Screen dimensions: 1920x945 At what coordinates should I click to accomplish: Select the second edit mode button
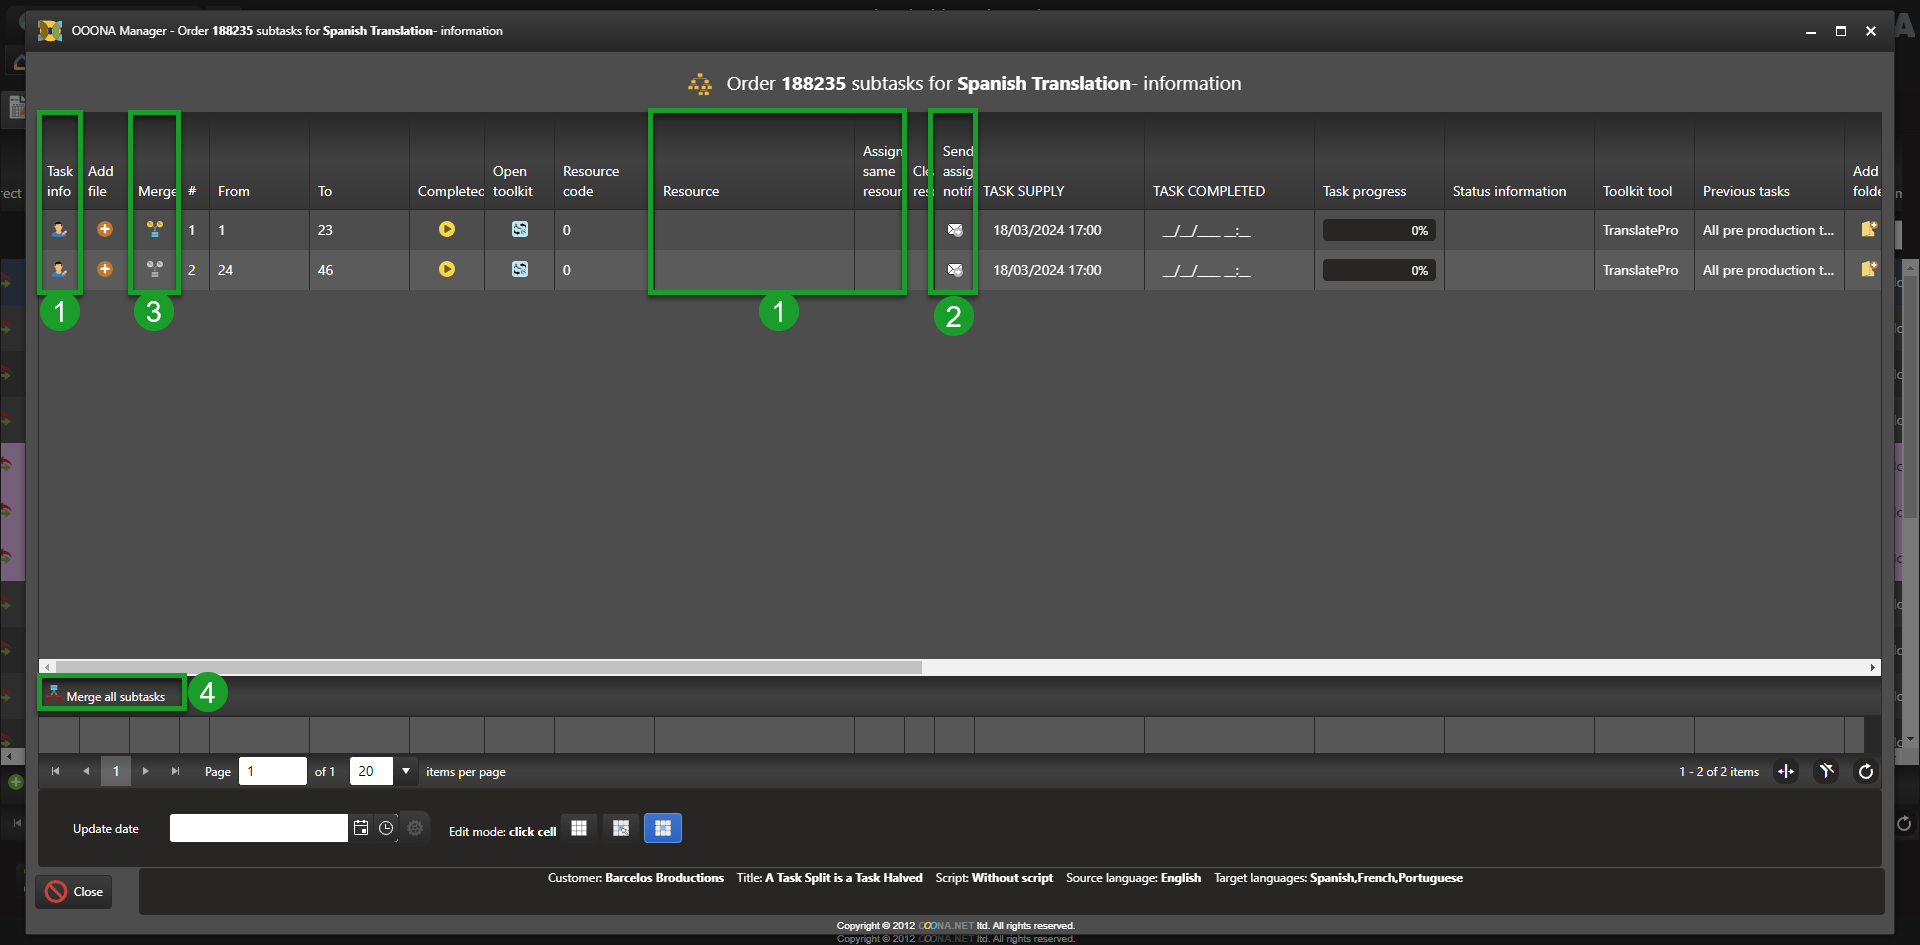coord(621,828)
